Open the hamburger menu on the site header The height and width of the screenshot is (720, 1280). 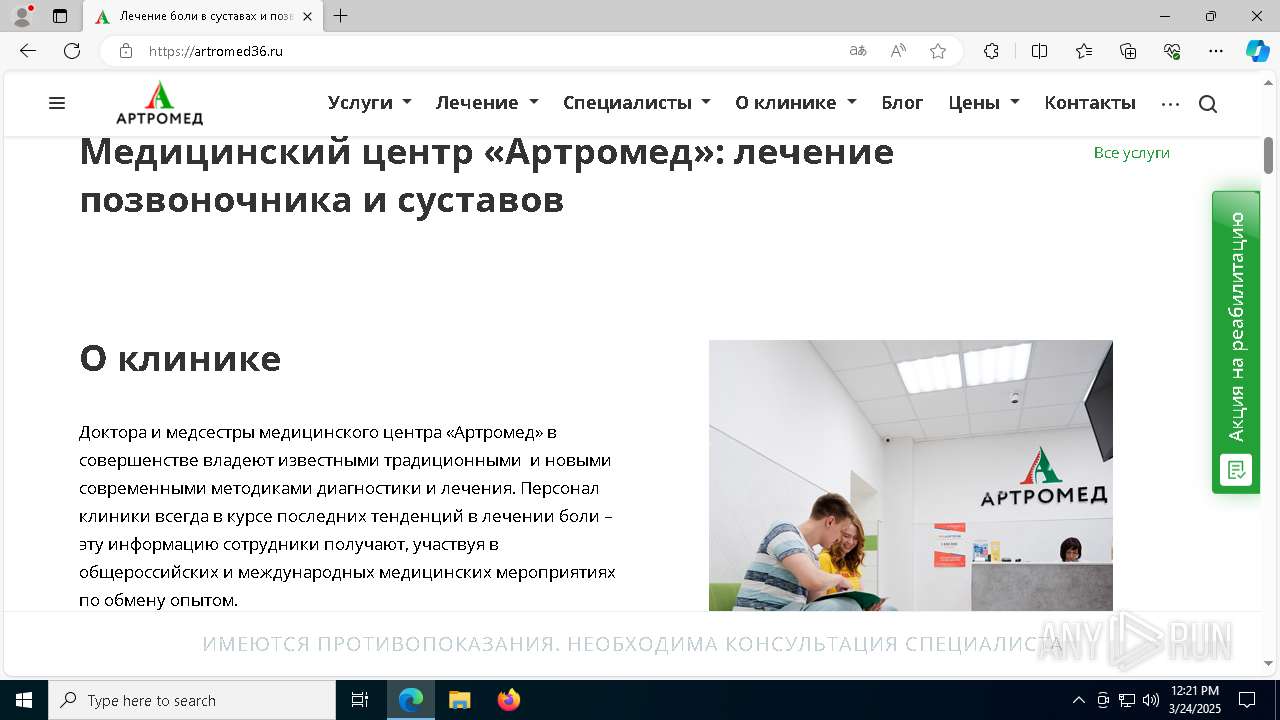[57, 103]
